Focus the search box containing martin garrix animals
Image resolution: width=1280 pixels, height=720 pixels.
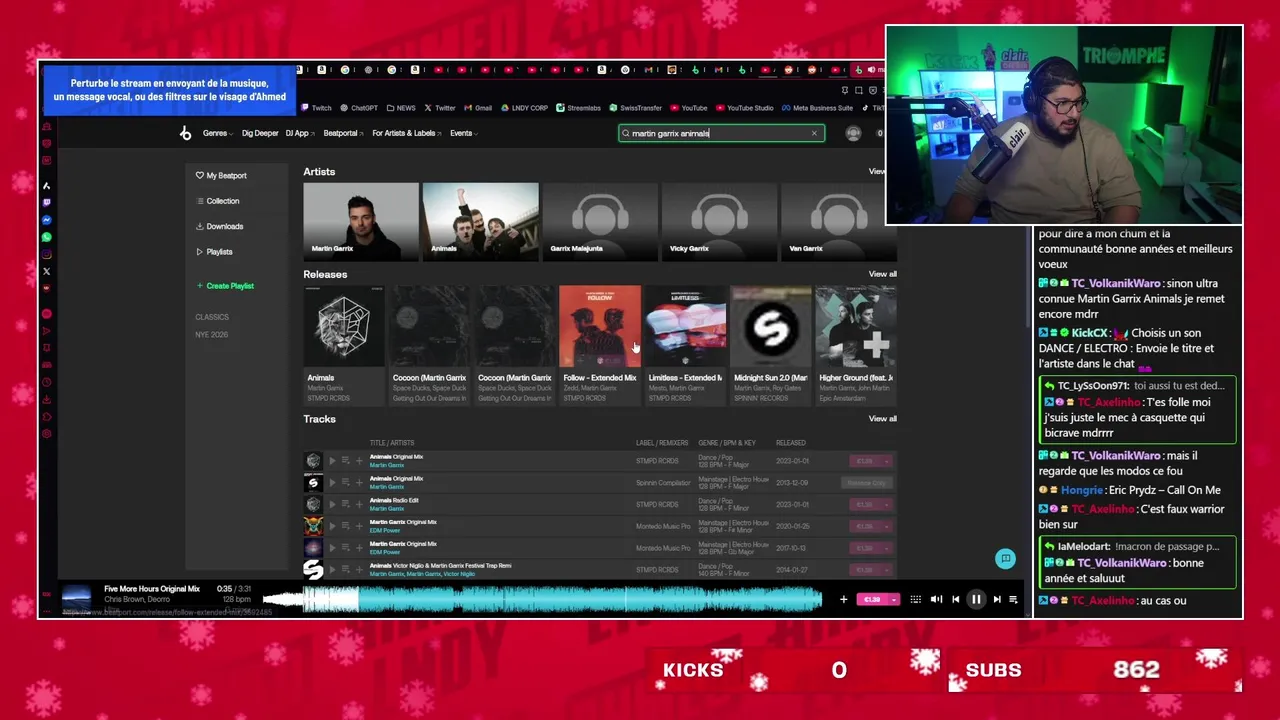coord(721,133)
